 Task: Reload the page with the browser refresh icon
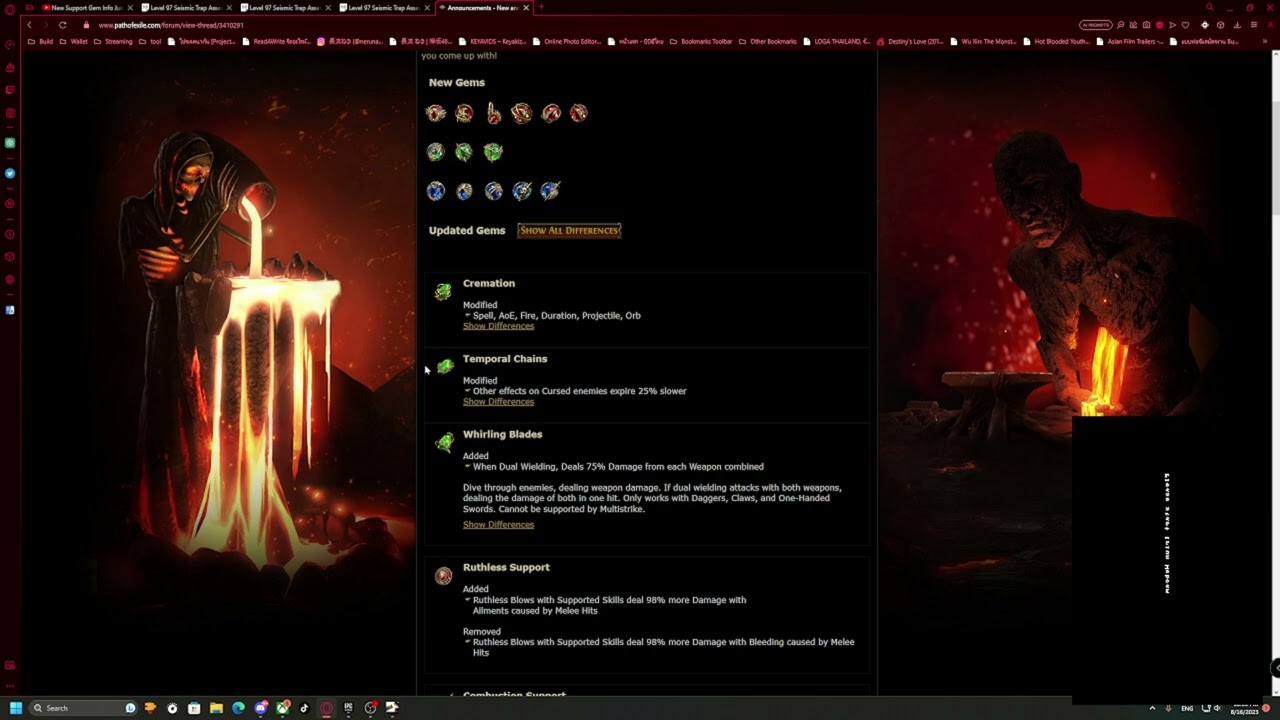point(62,25)
